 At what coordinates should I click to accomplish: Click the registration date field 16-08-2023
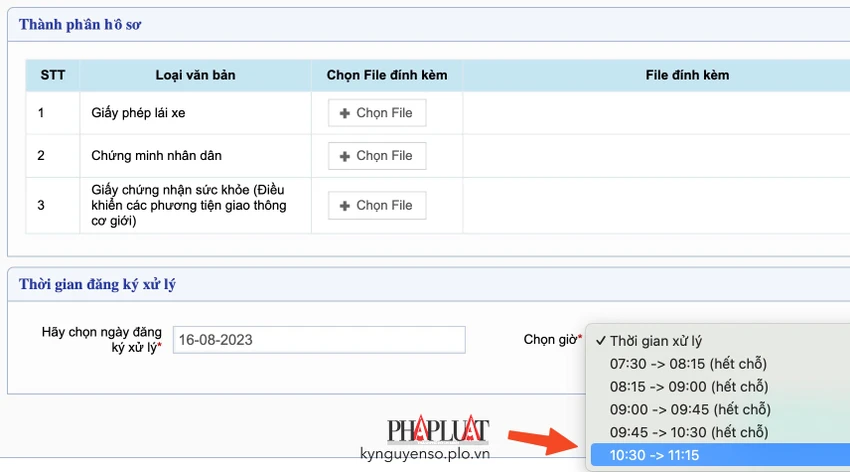tap(319, 340)
